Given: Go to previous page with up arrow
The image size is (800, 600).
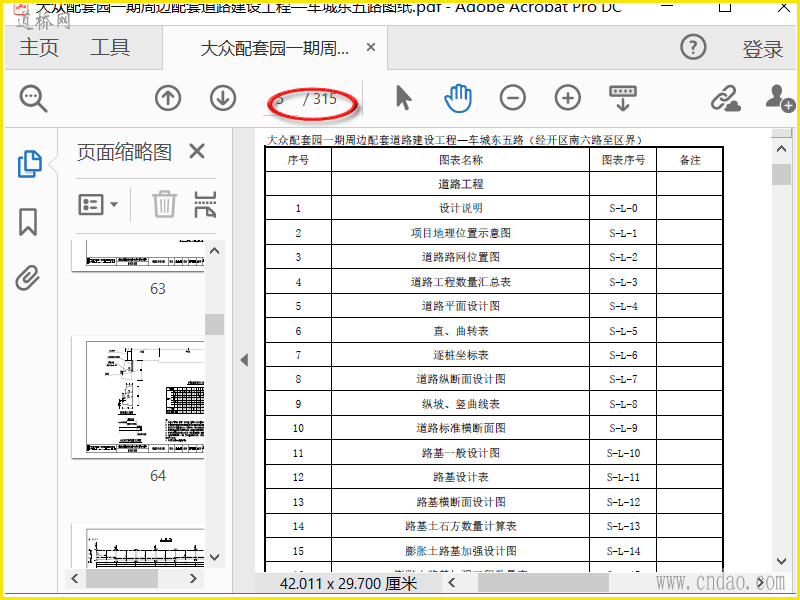Looking at the screenshot, I should 168,98.
